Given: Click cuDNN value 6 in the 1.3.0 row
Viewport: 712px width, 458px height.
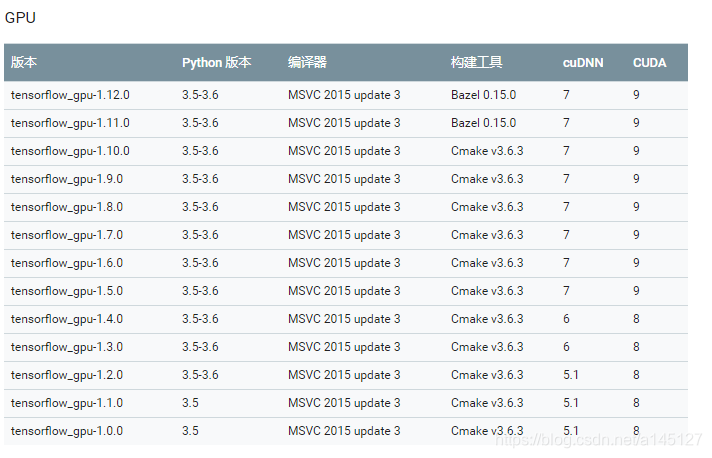Looking at the screenshot, I should pos(566,347).
